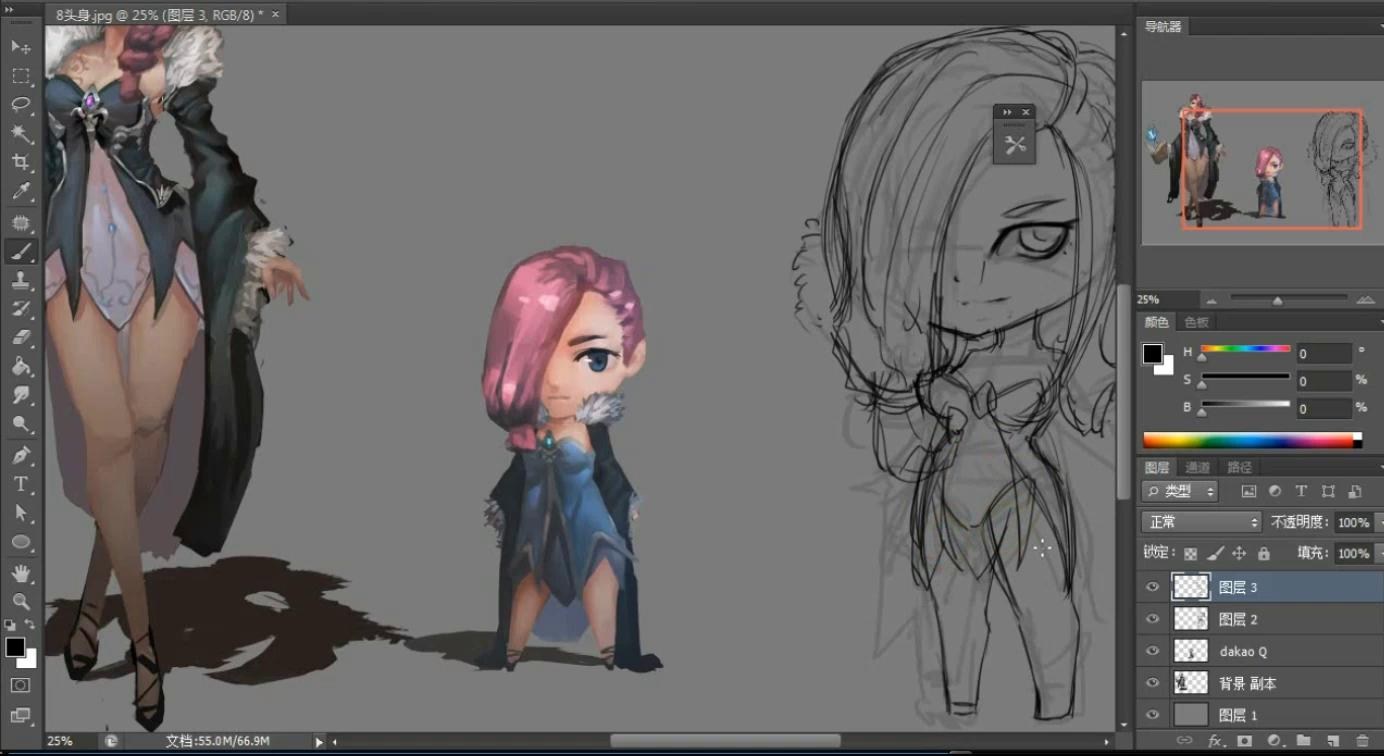Select the Move tool
The image size is (1384, 756).
tap(20, 47)
